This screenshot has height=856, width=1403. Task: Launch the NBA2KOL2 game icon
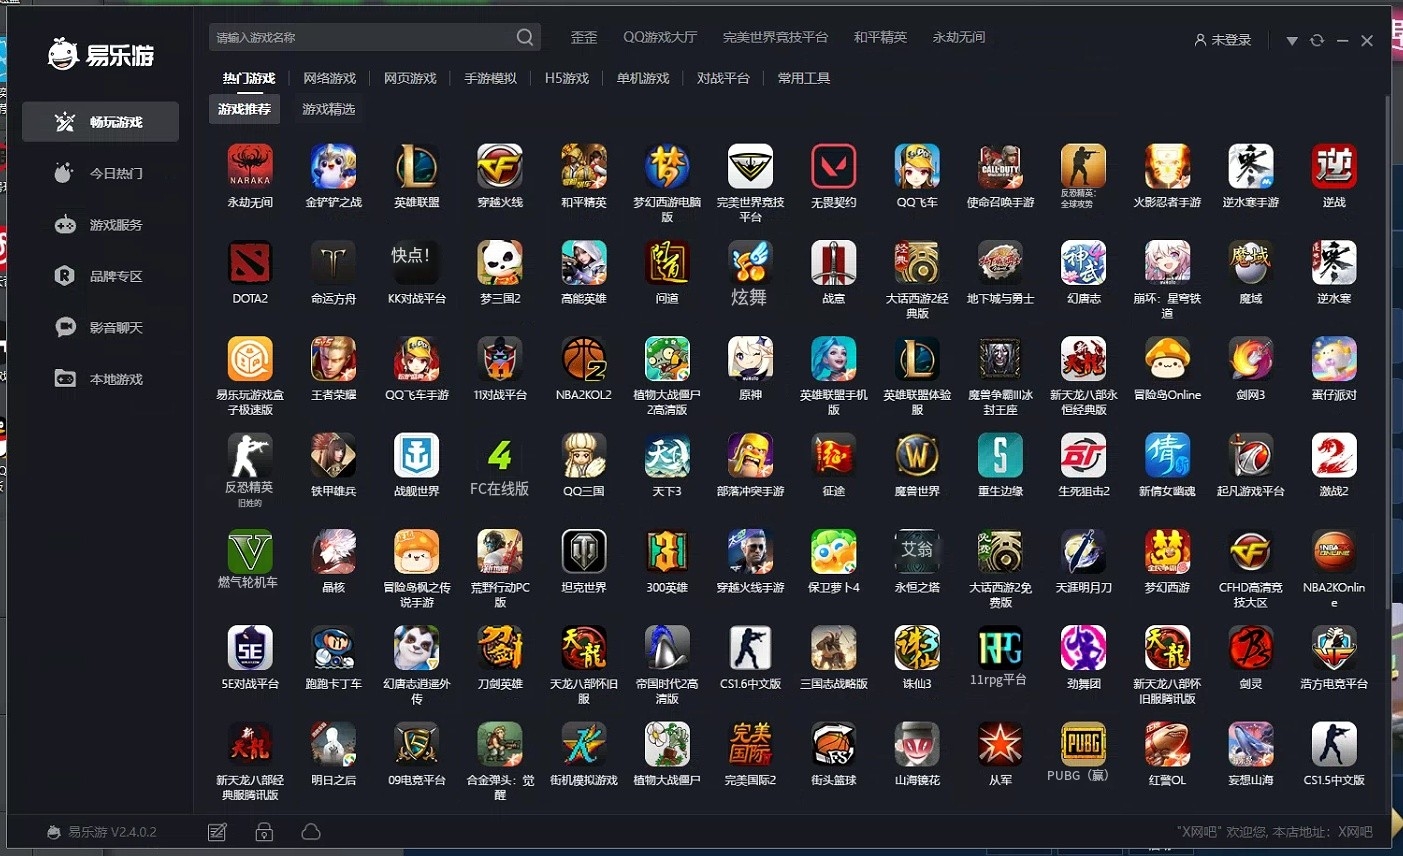tap(584, 359)
